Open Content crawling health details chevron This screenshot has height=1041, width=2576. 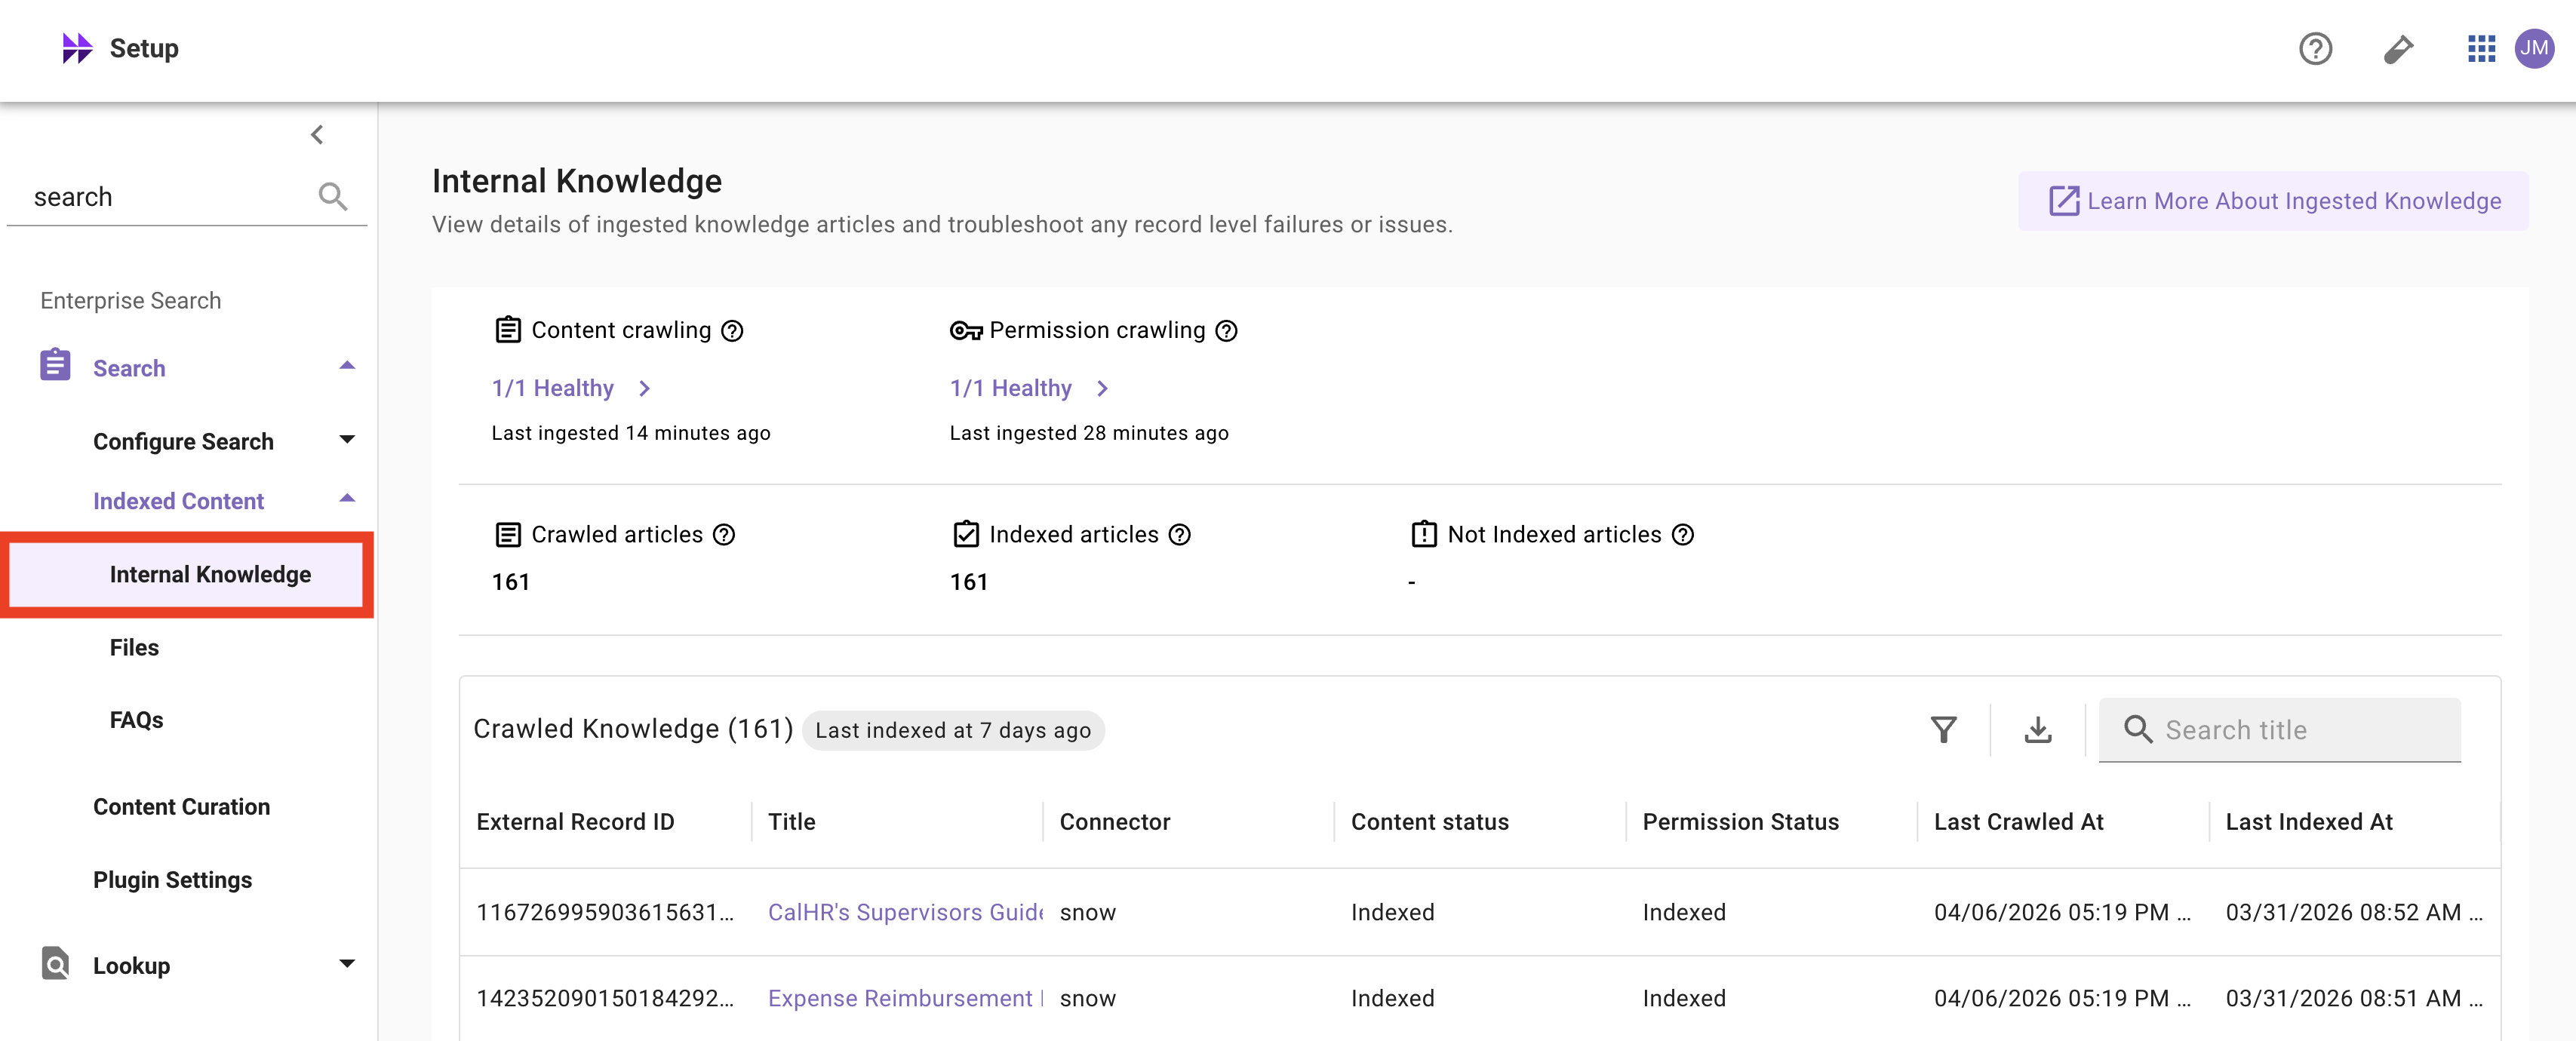coord(645,388)
